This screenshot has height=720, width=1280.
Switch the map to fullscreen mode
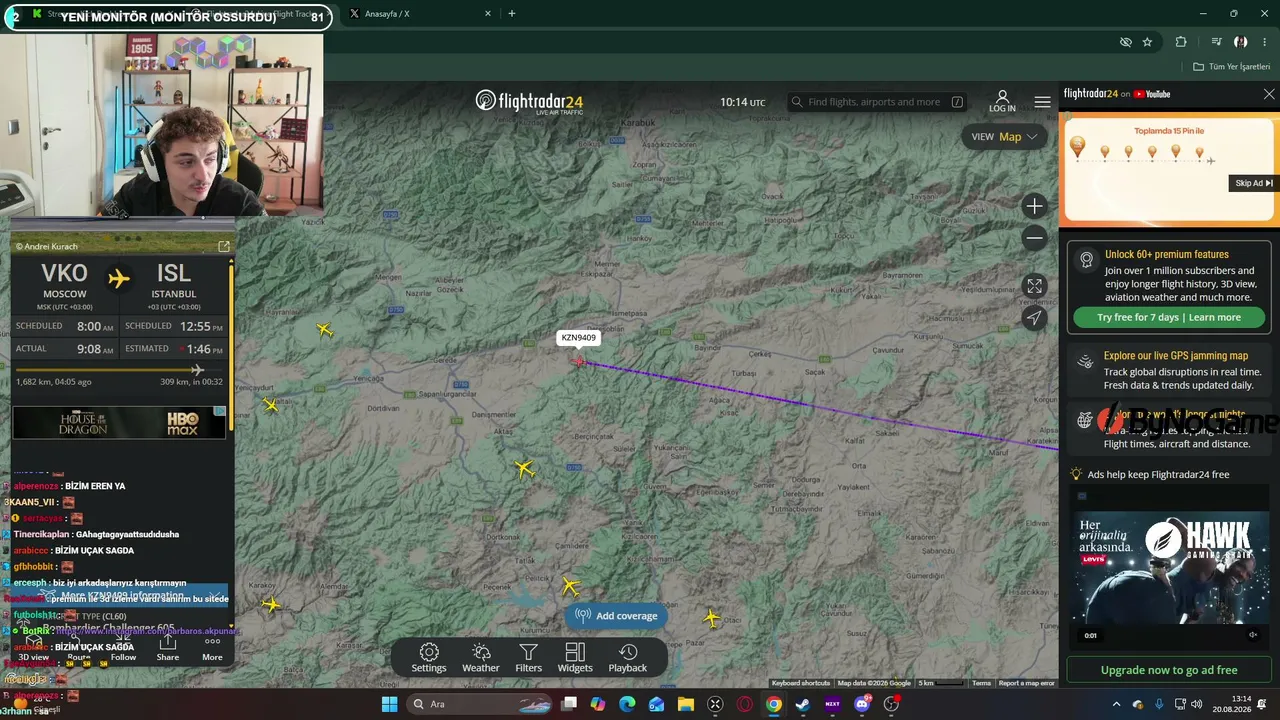(1034, 286)
